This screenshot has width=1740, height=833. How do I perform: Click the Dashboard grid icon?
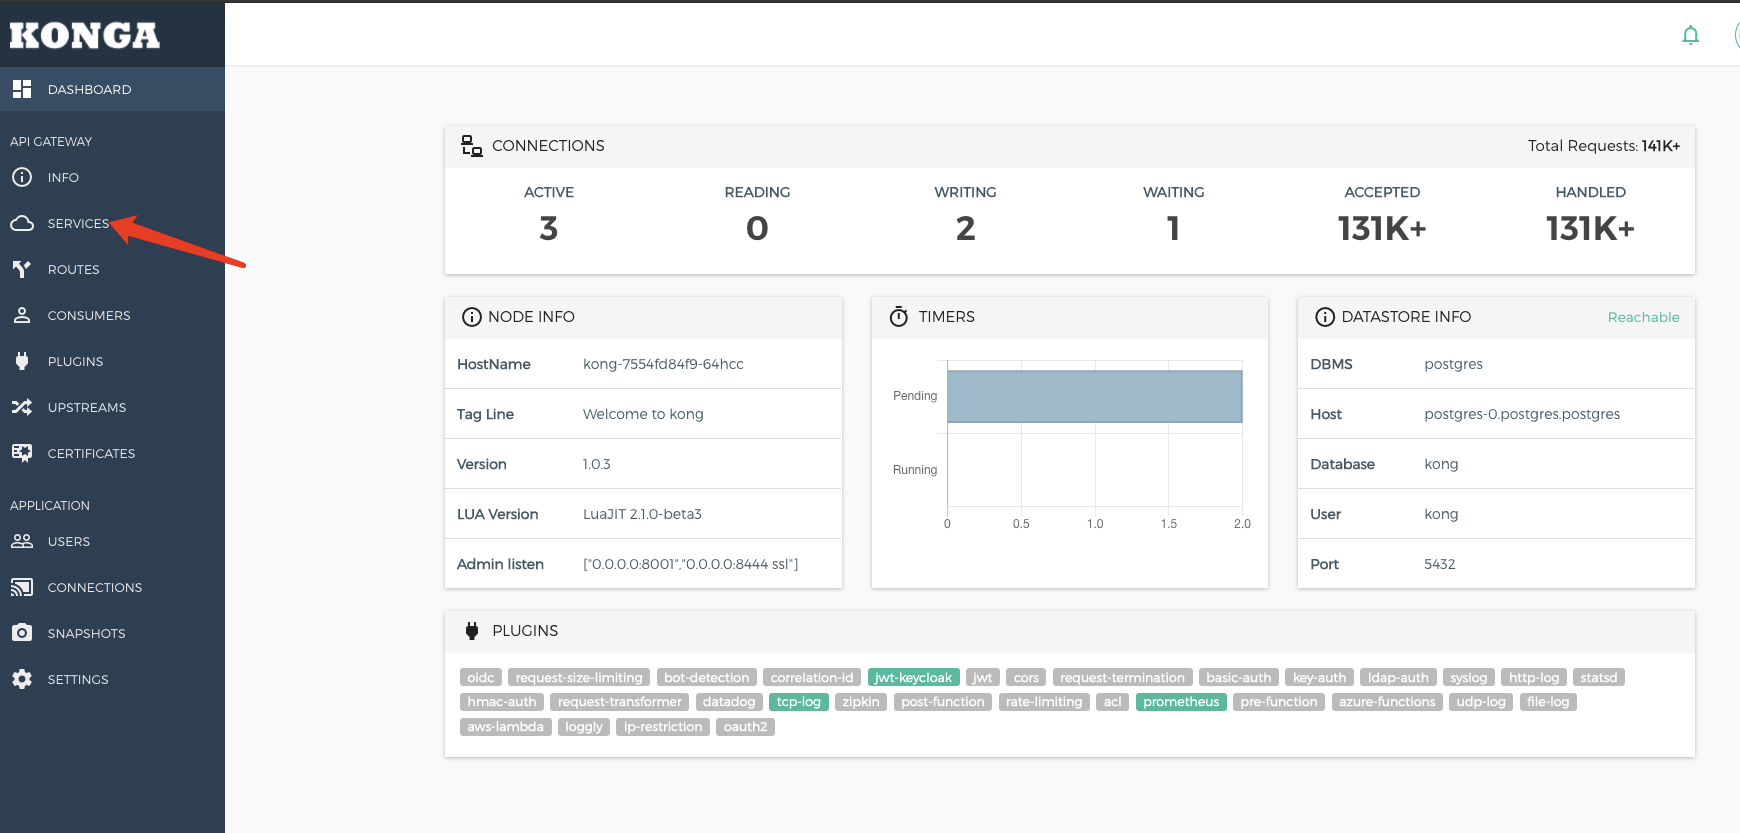tap(22, 89)
